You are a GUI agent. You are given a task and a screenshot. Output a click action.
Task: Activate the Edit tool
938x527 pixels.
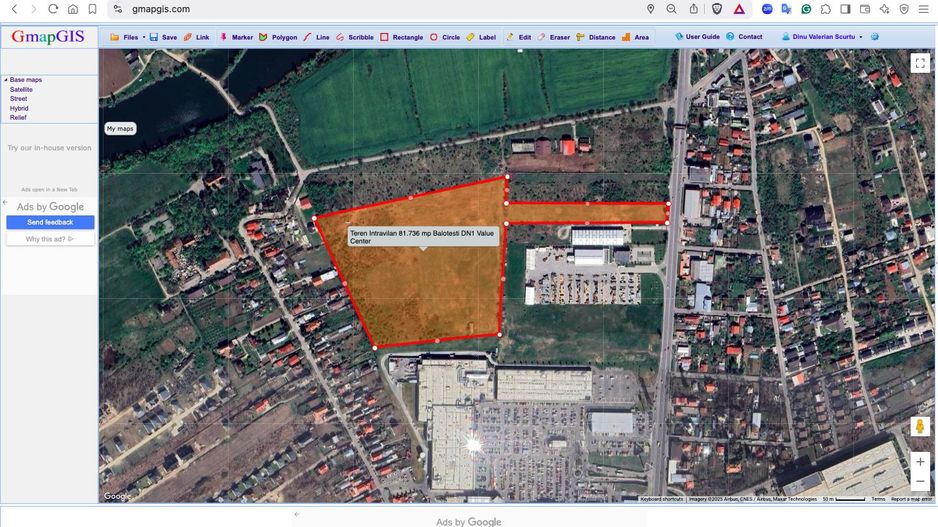tap(519, 37)
